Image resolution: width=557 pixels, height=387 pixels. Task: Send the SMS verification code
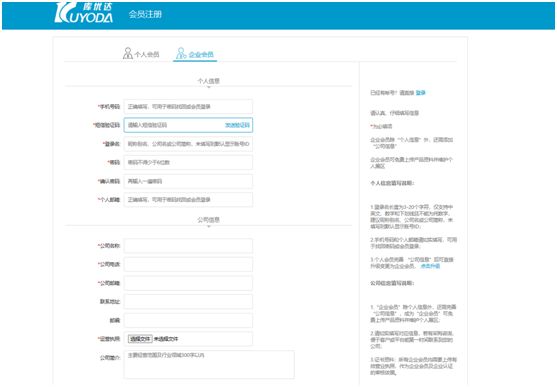click(237, 125)
